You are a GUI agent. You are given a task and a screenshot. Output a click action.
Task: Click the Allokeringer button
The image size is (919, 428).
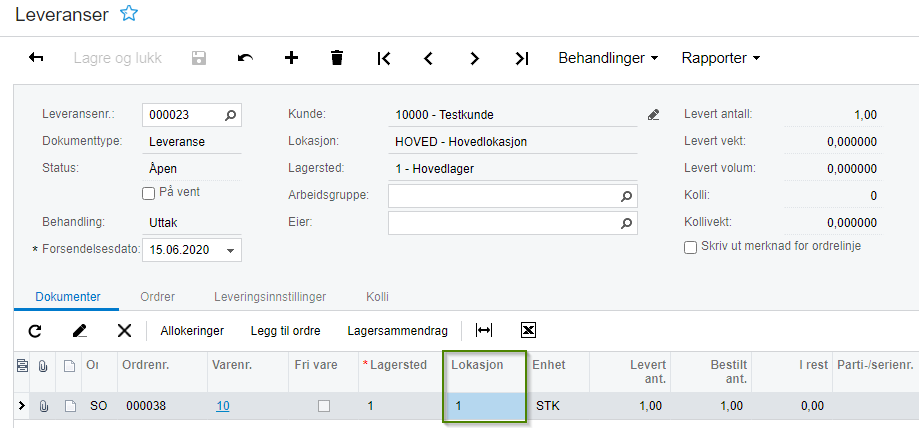pos(192,330)
